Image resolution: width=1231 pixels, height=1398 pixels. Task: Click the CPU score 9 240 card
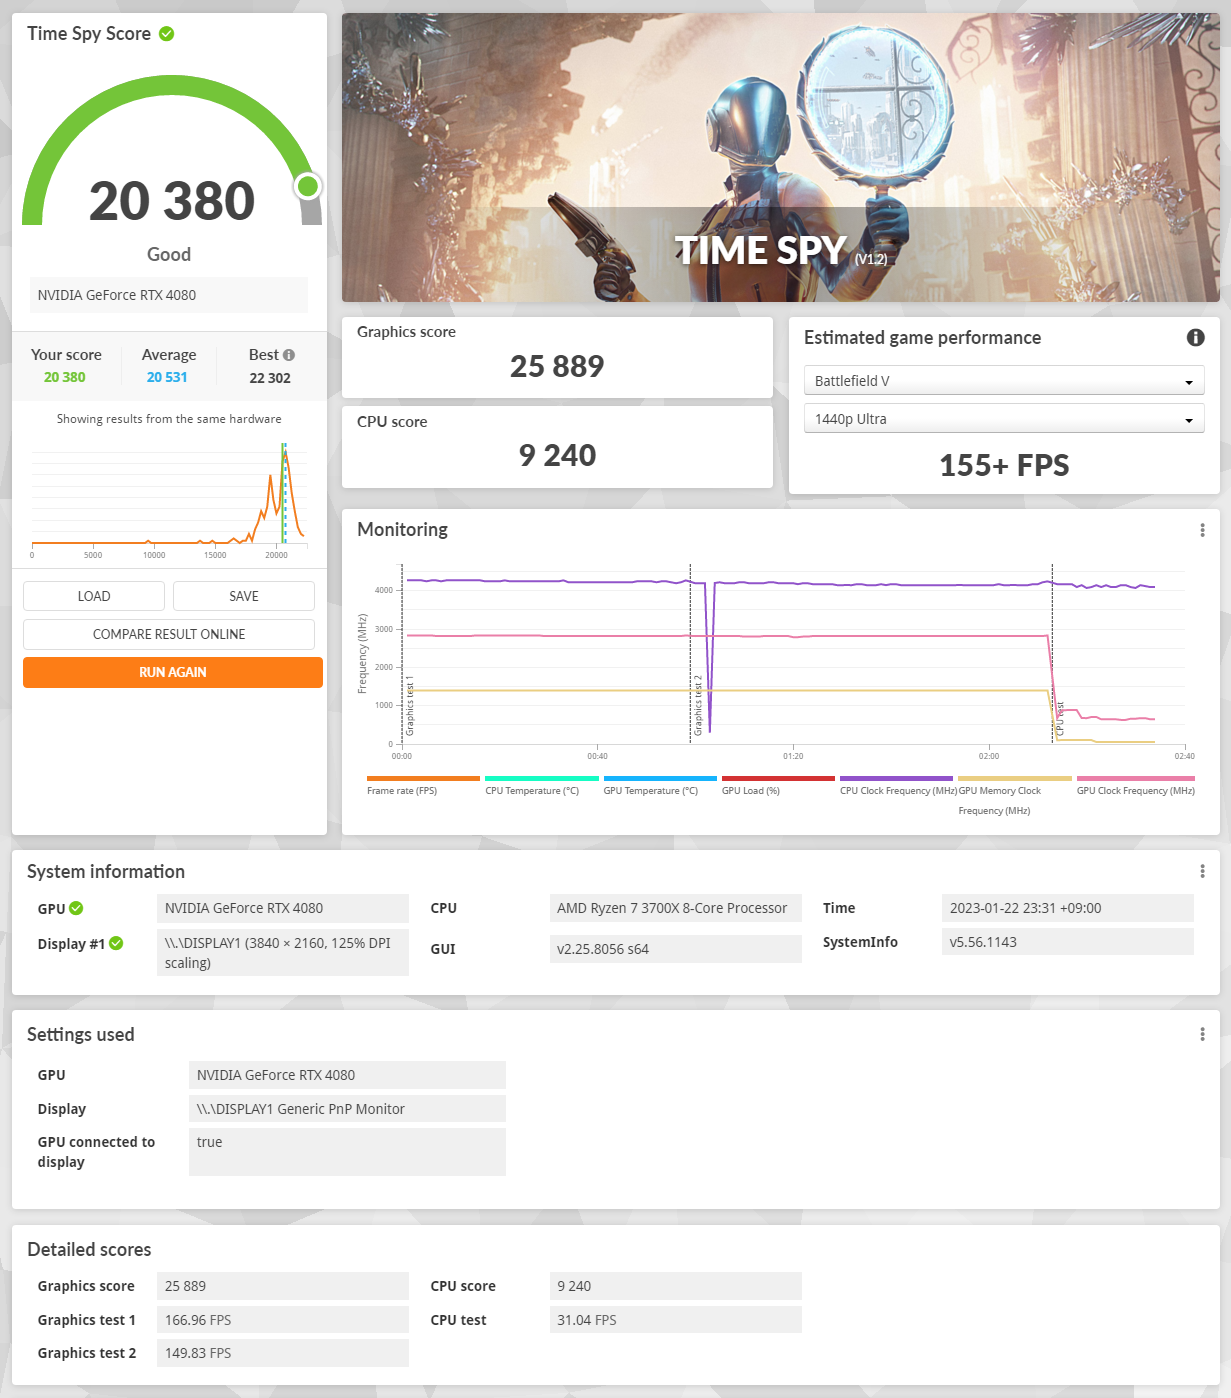tap(557, 447)
